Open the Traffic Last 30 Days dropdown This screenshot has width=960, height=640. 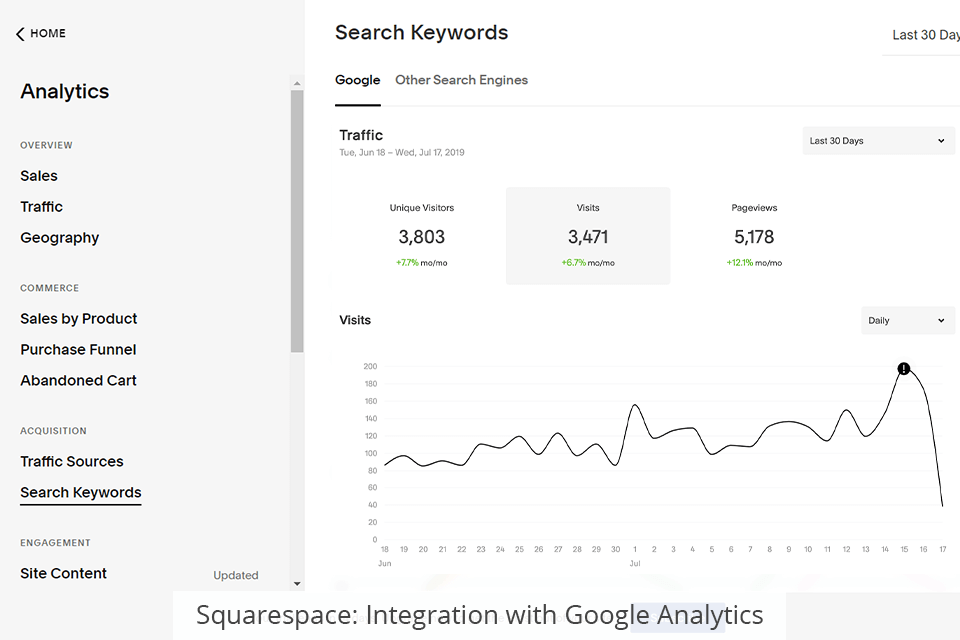pyautogui.click(x=878, y=141)
